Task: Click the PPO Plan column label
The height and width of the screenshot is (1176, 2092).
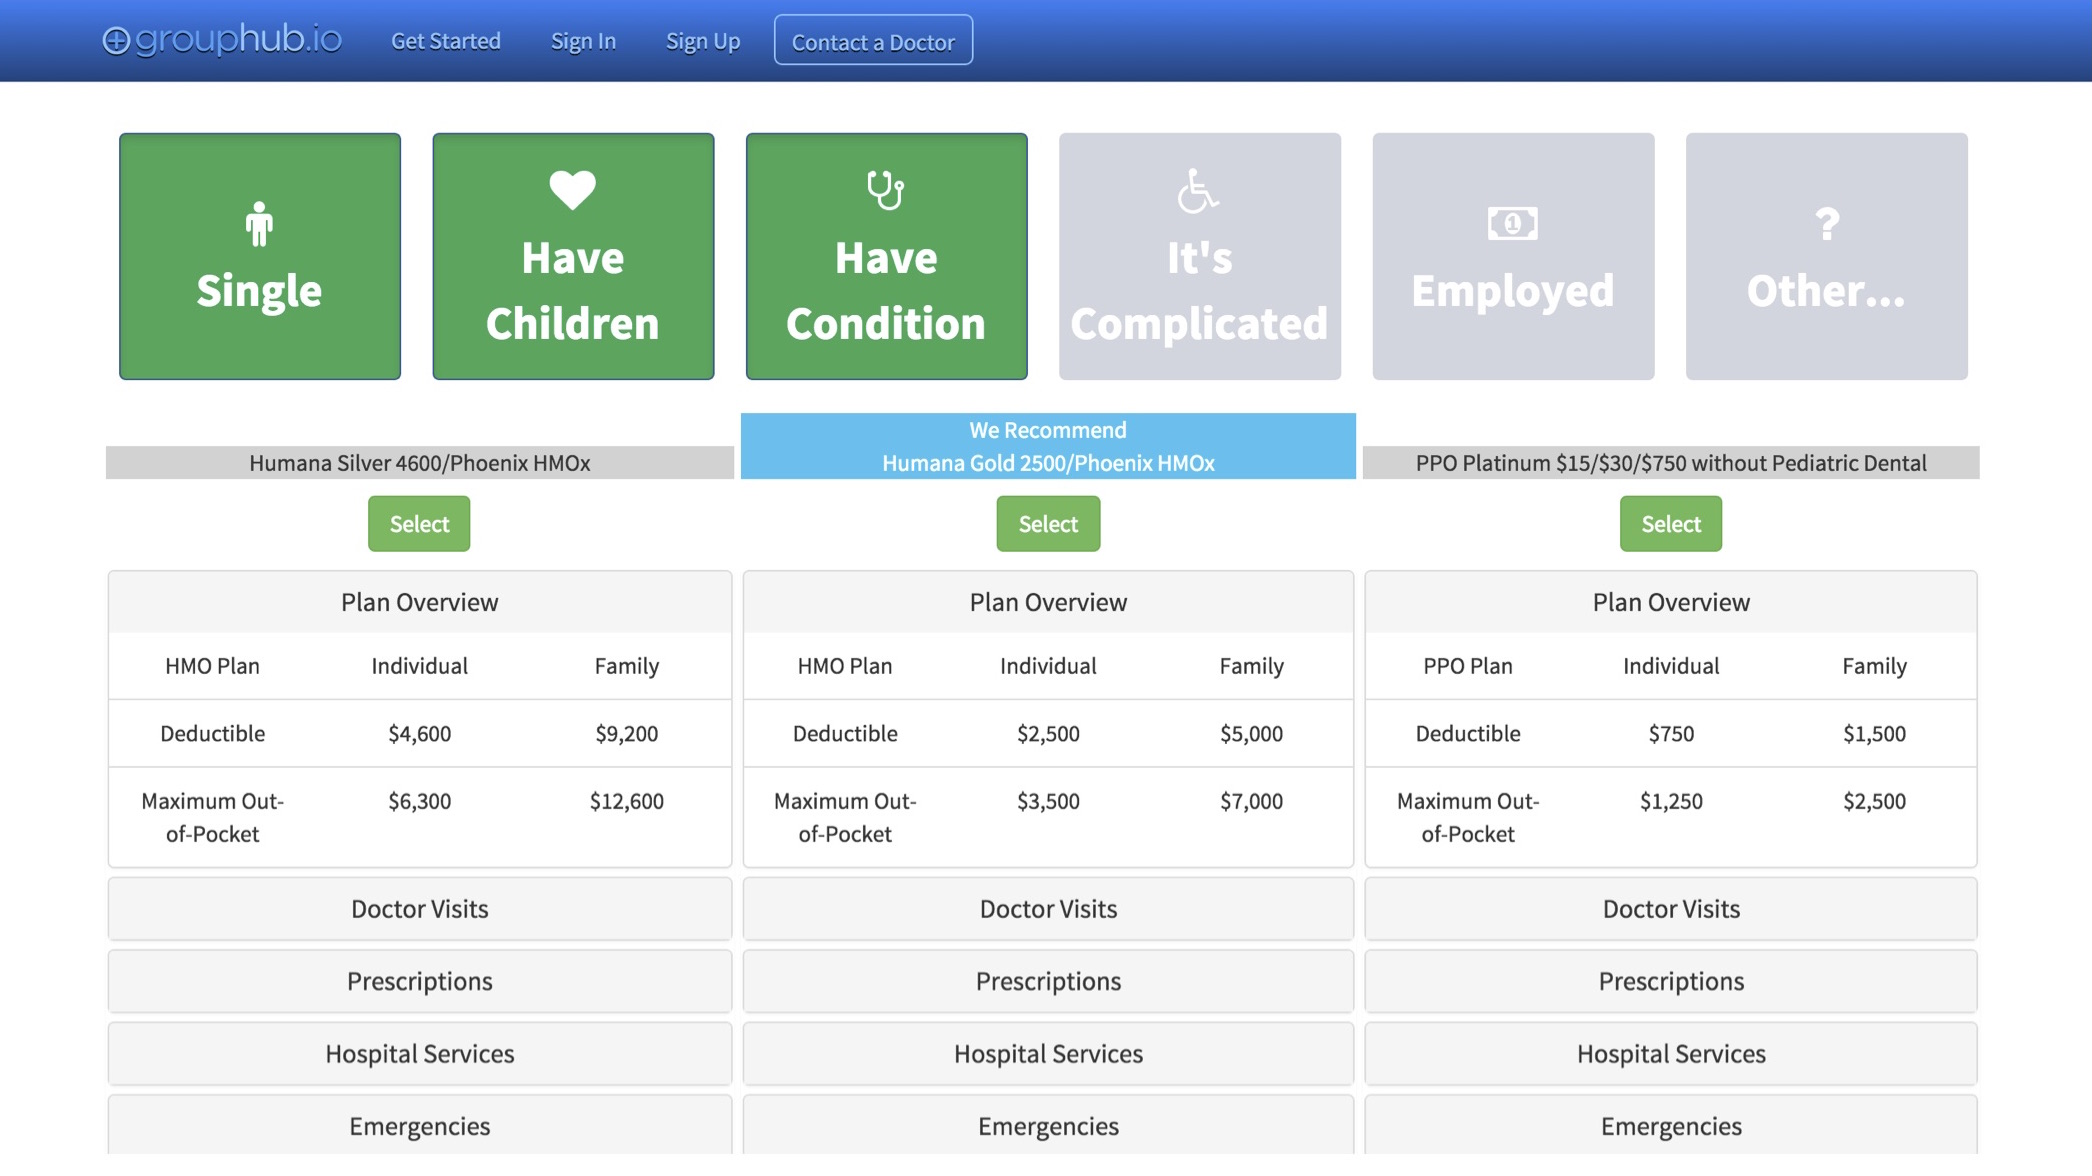Action: 1468,666
